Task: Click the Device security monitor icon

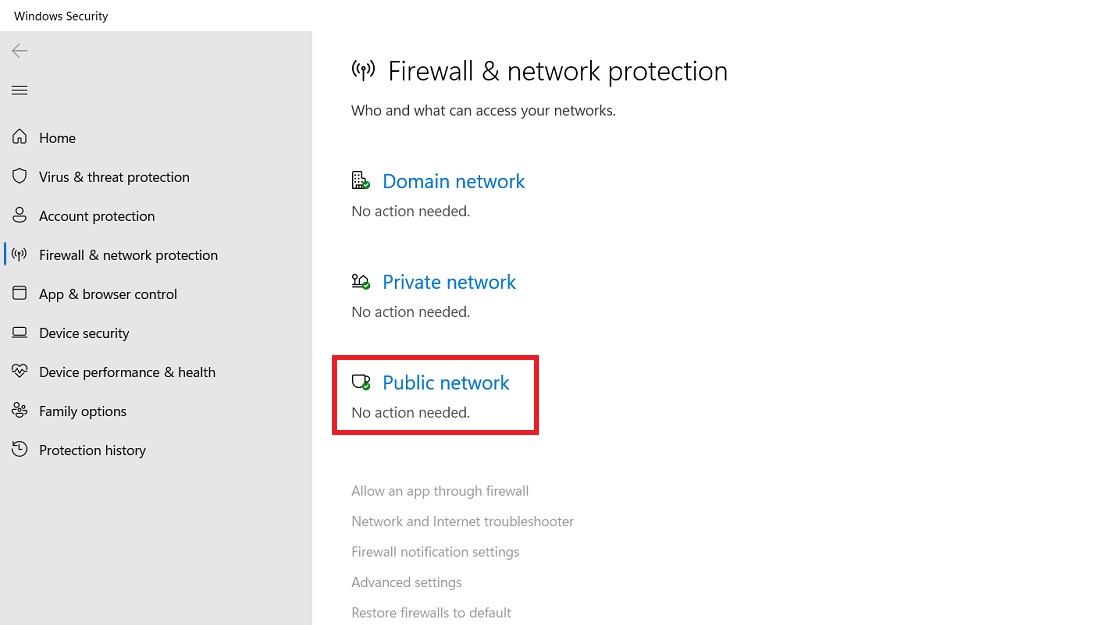Action: 19,332
